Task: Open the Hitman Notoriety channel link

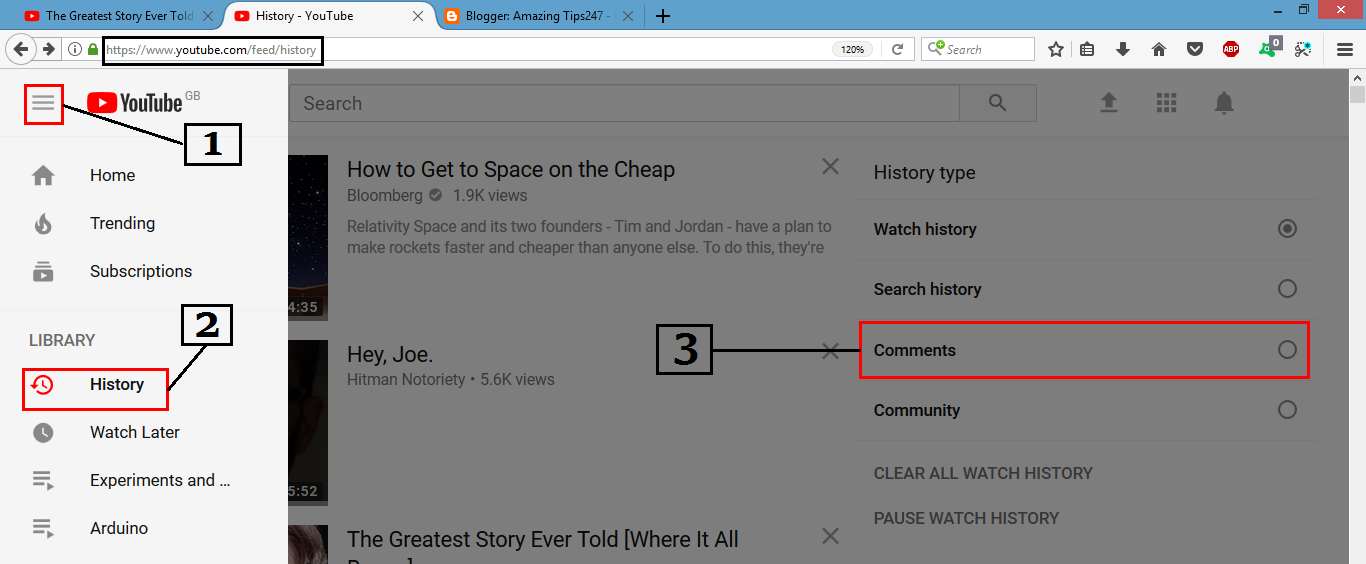Action: (406, 380)
